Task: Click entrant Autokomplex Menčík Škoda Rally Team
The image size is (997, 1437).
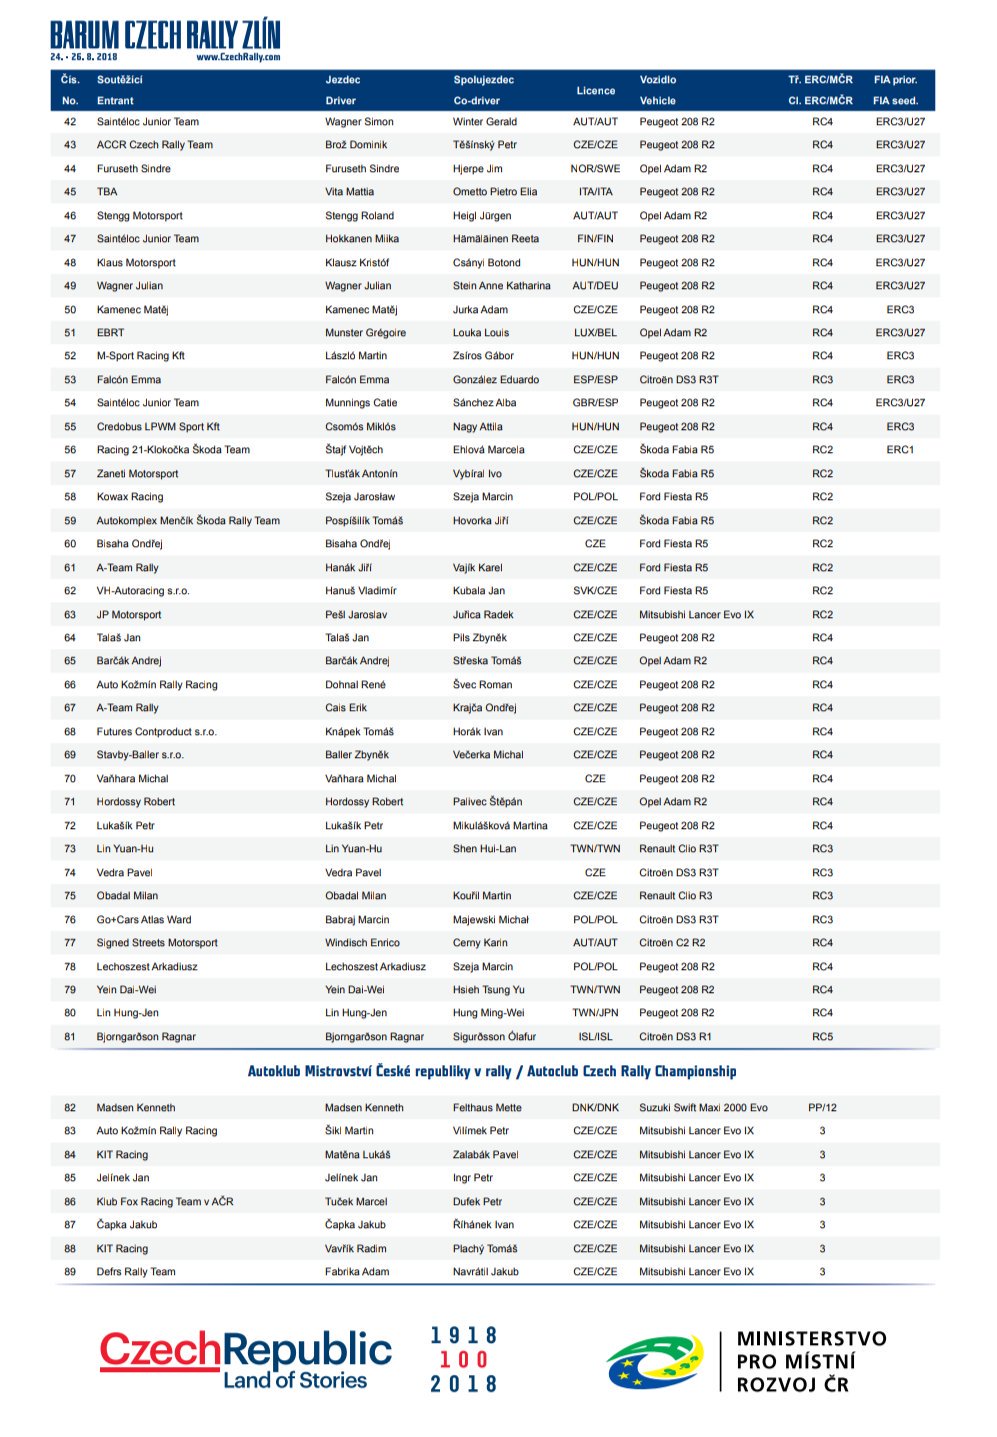Action: [188, 521]
